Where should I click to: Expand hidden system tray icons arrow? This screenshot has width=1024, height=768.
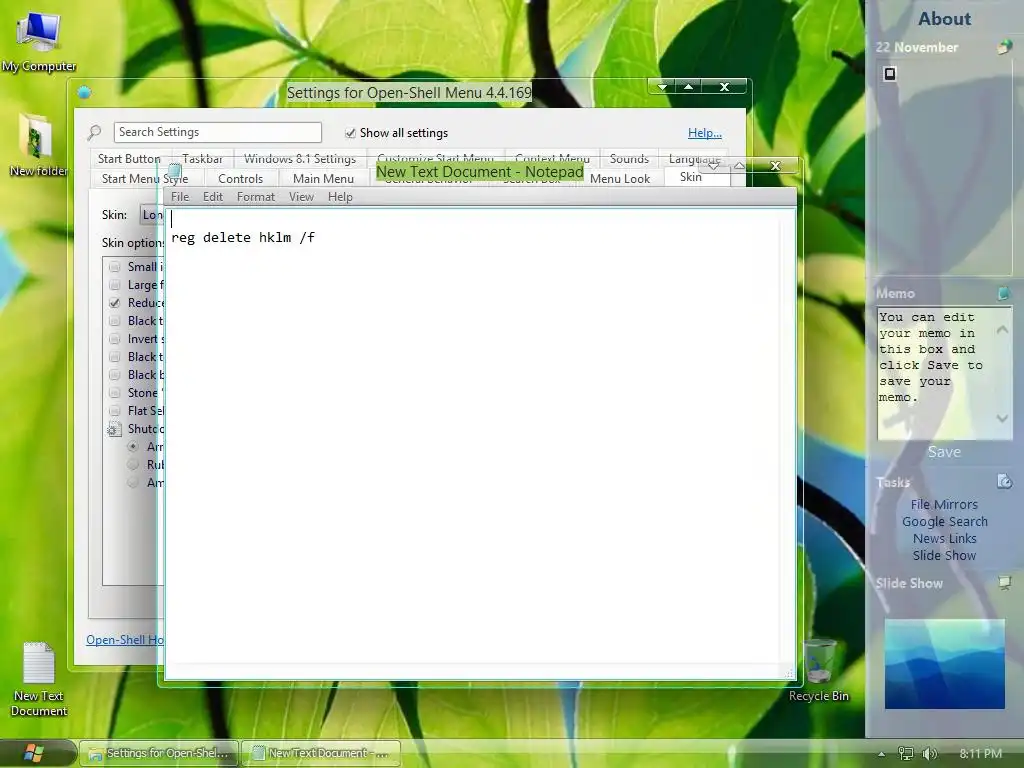882,754
